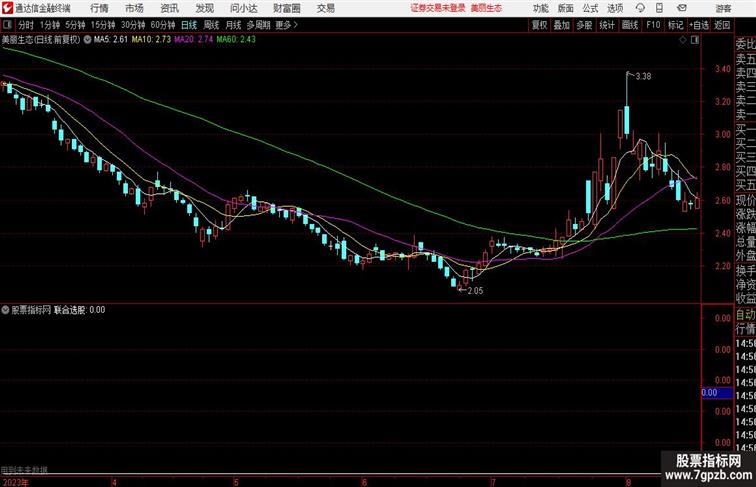Click the red 美丽生态 label in title bar
The height and width of the screenshot is (487, 756).
[x=486, y=8]
